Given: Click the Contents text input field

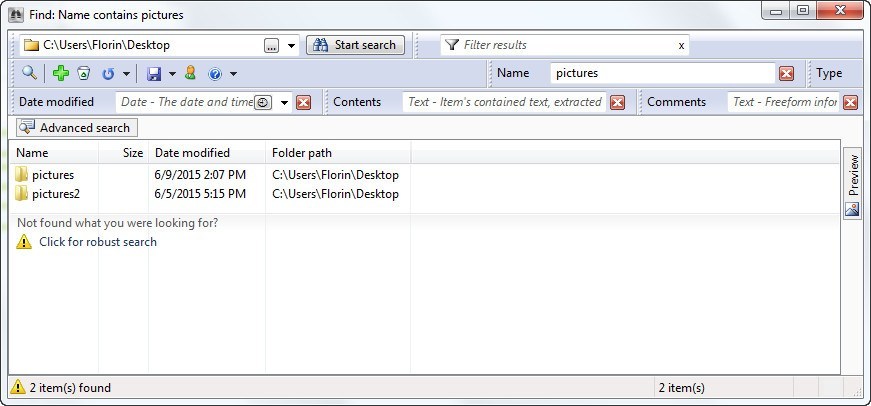Looking at the screenshot, I should coord(504,102).
